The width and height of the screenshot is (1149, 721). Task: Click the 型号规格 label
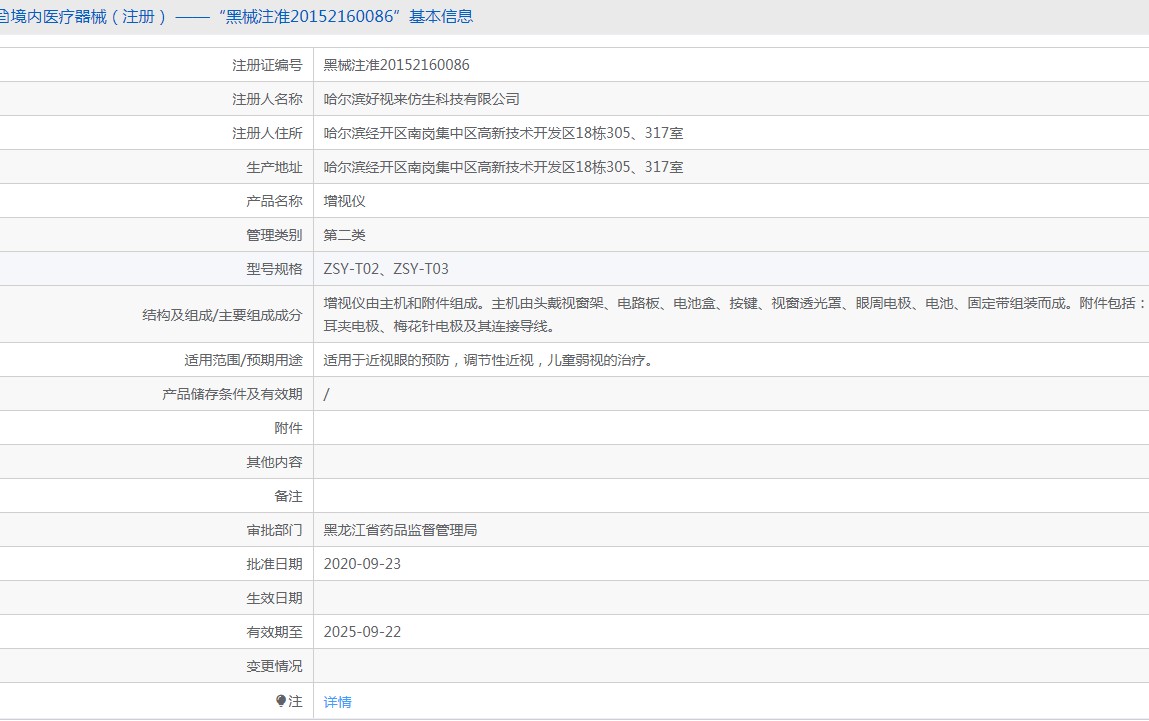point(274,269)
